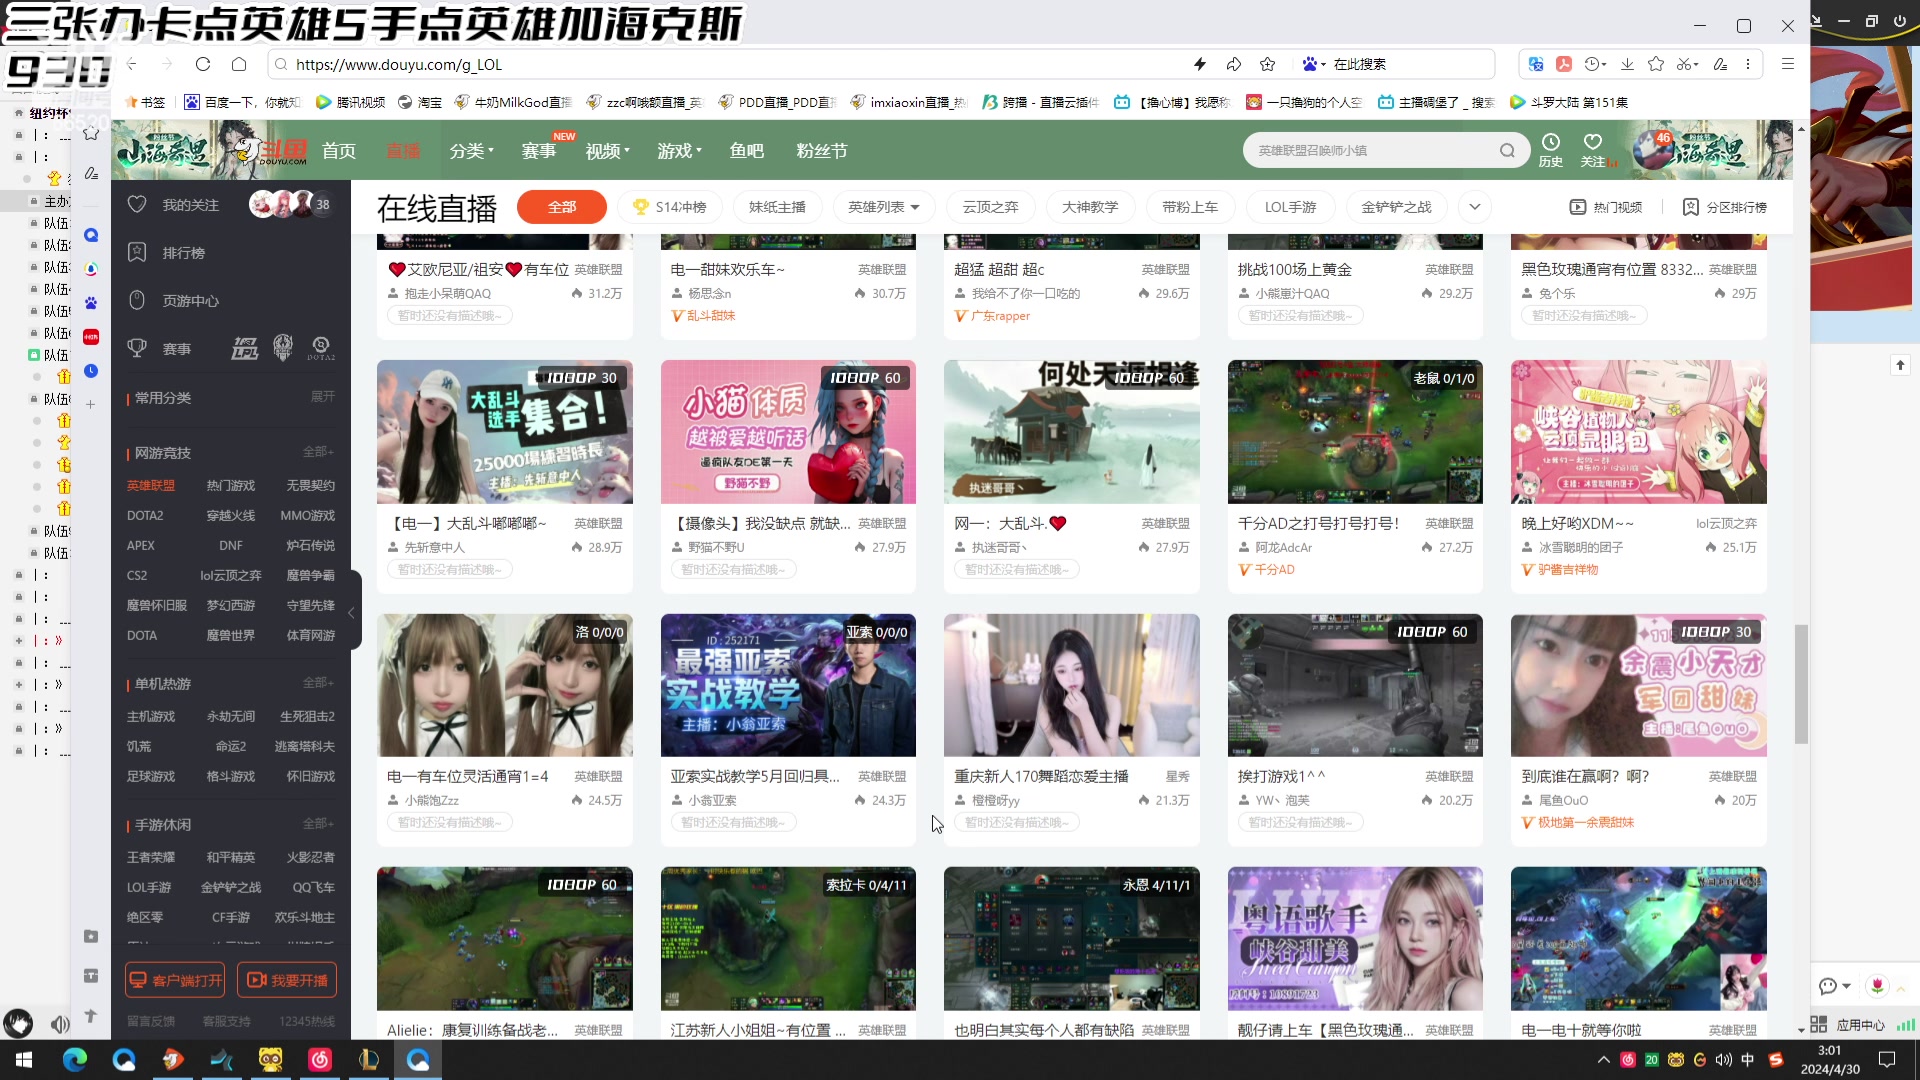Open the 粉丝节 navigation tab
Image resolution: width=1920 pixels, height=1080 pixels.
(821, 151)
